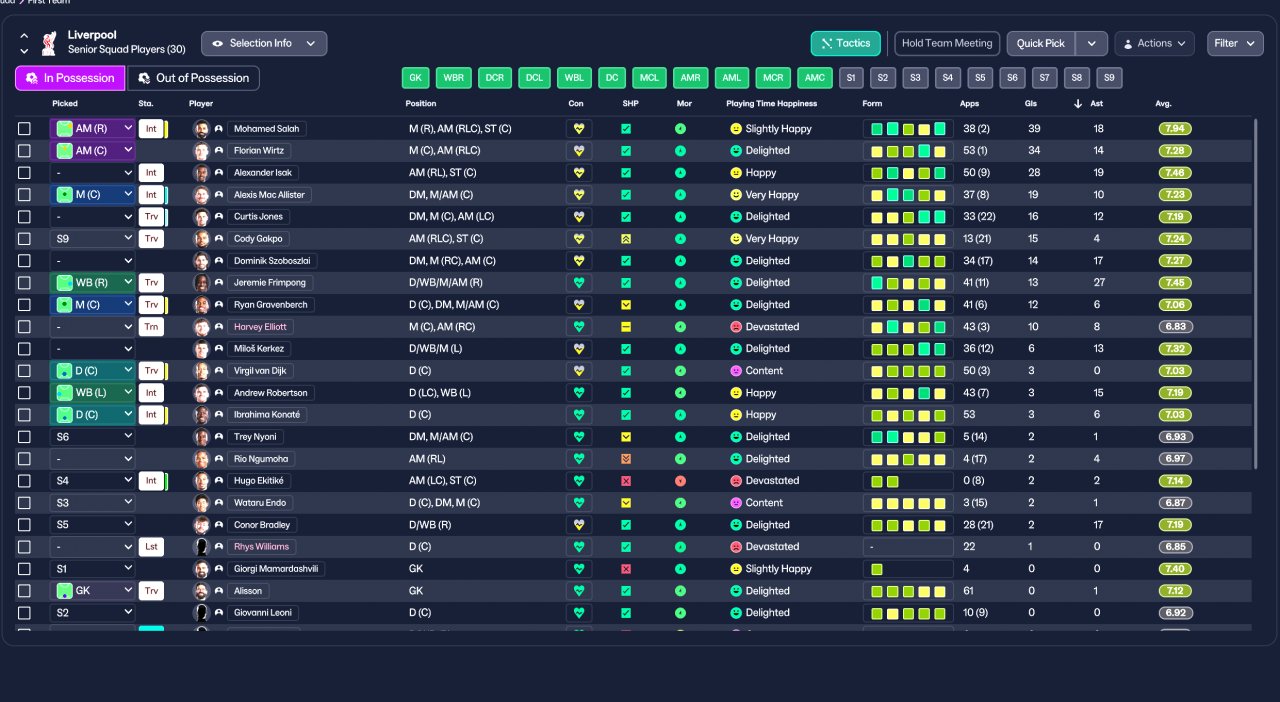Click Alisson's player portrait

(x=201, y=591)
